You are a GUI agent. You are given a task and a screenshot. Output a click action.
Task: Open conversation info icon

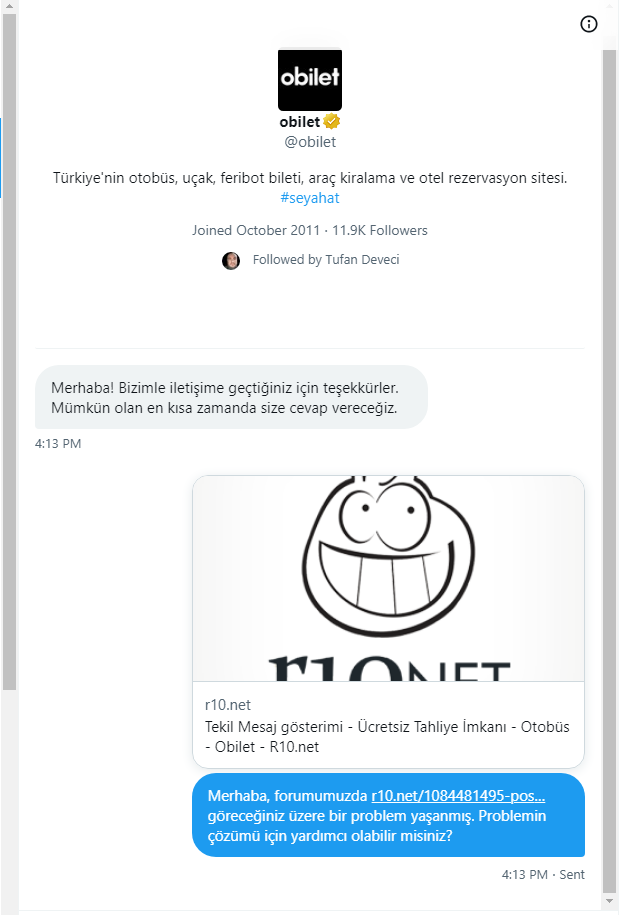589,24
